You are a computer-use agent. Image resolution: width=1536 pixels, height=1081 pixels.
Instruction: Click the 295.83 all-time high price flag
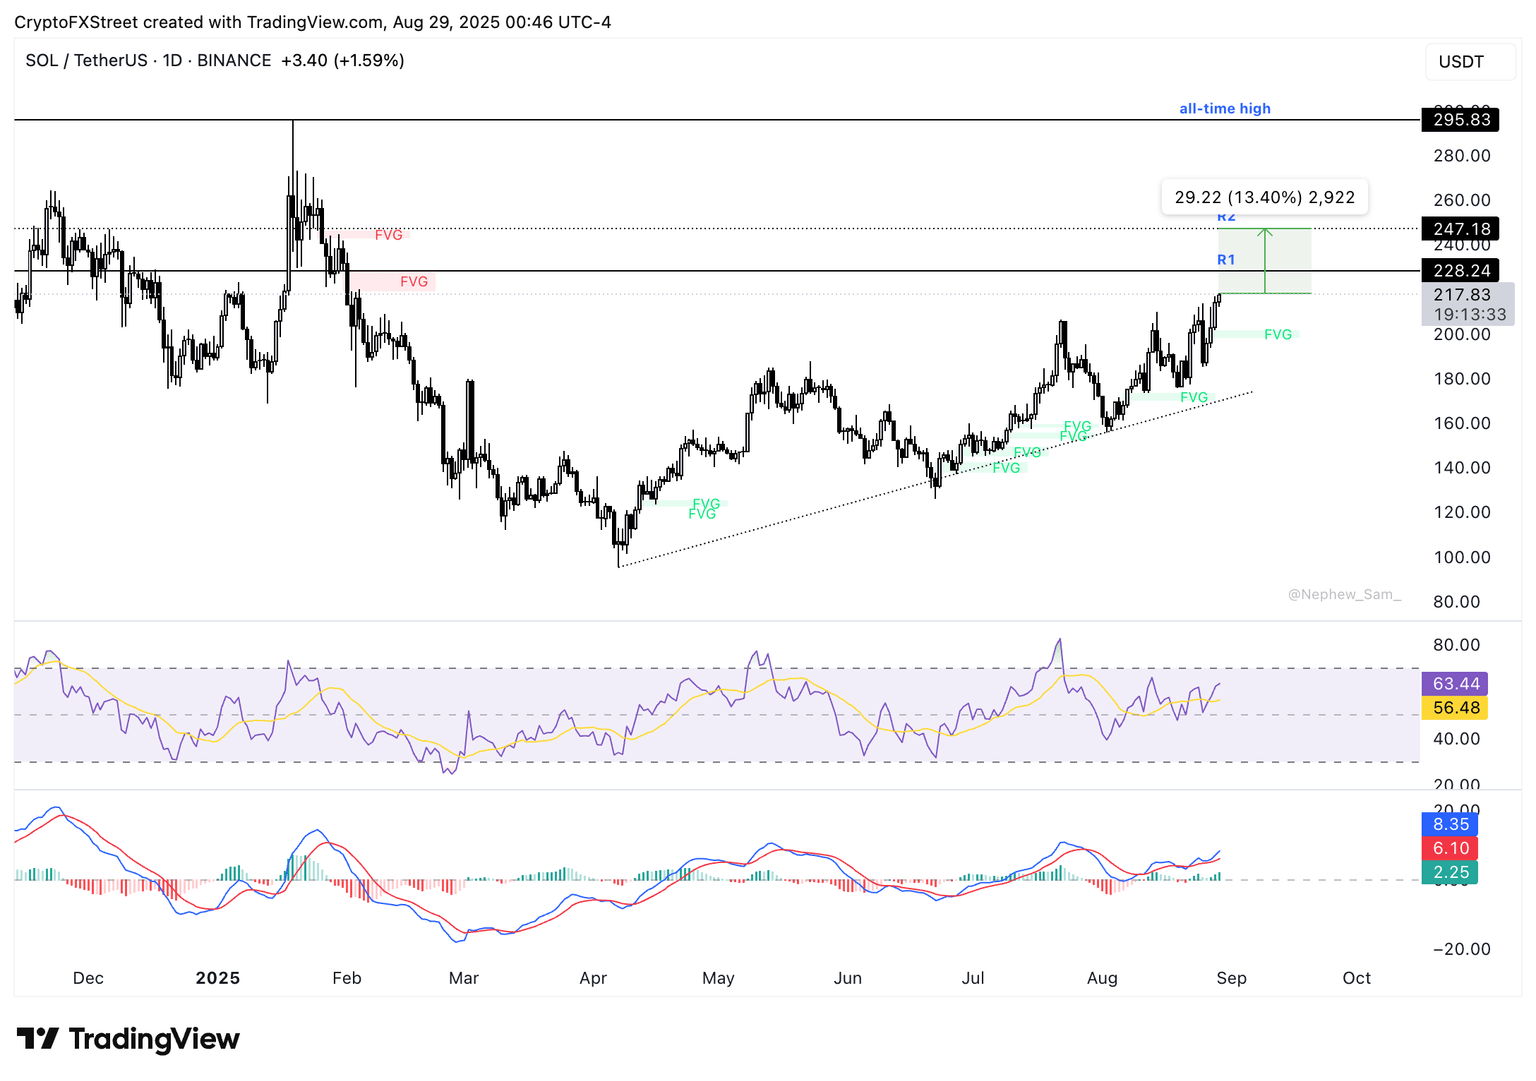point(1460,119)
